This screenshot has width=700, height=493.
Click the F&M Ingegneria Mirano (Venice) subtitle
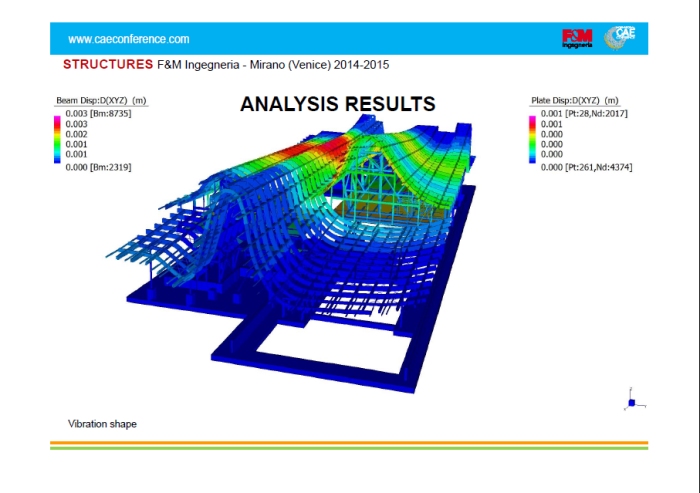273,65
